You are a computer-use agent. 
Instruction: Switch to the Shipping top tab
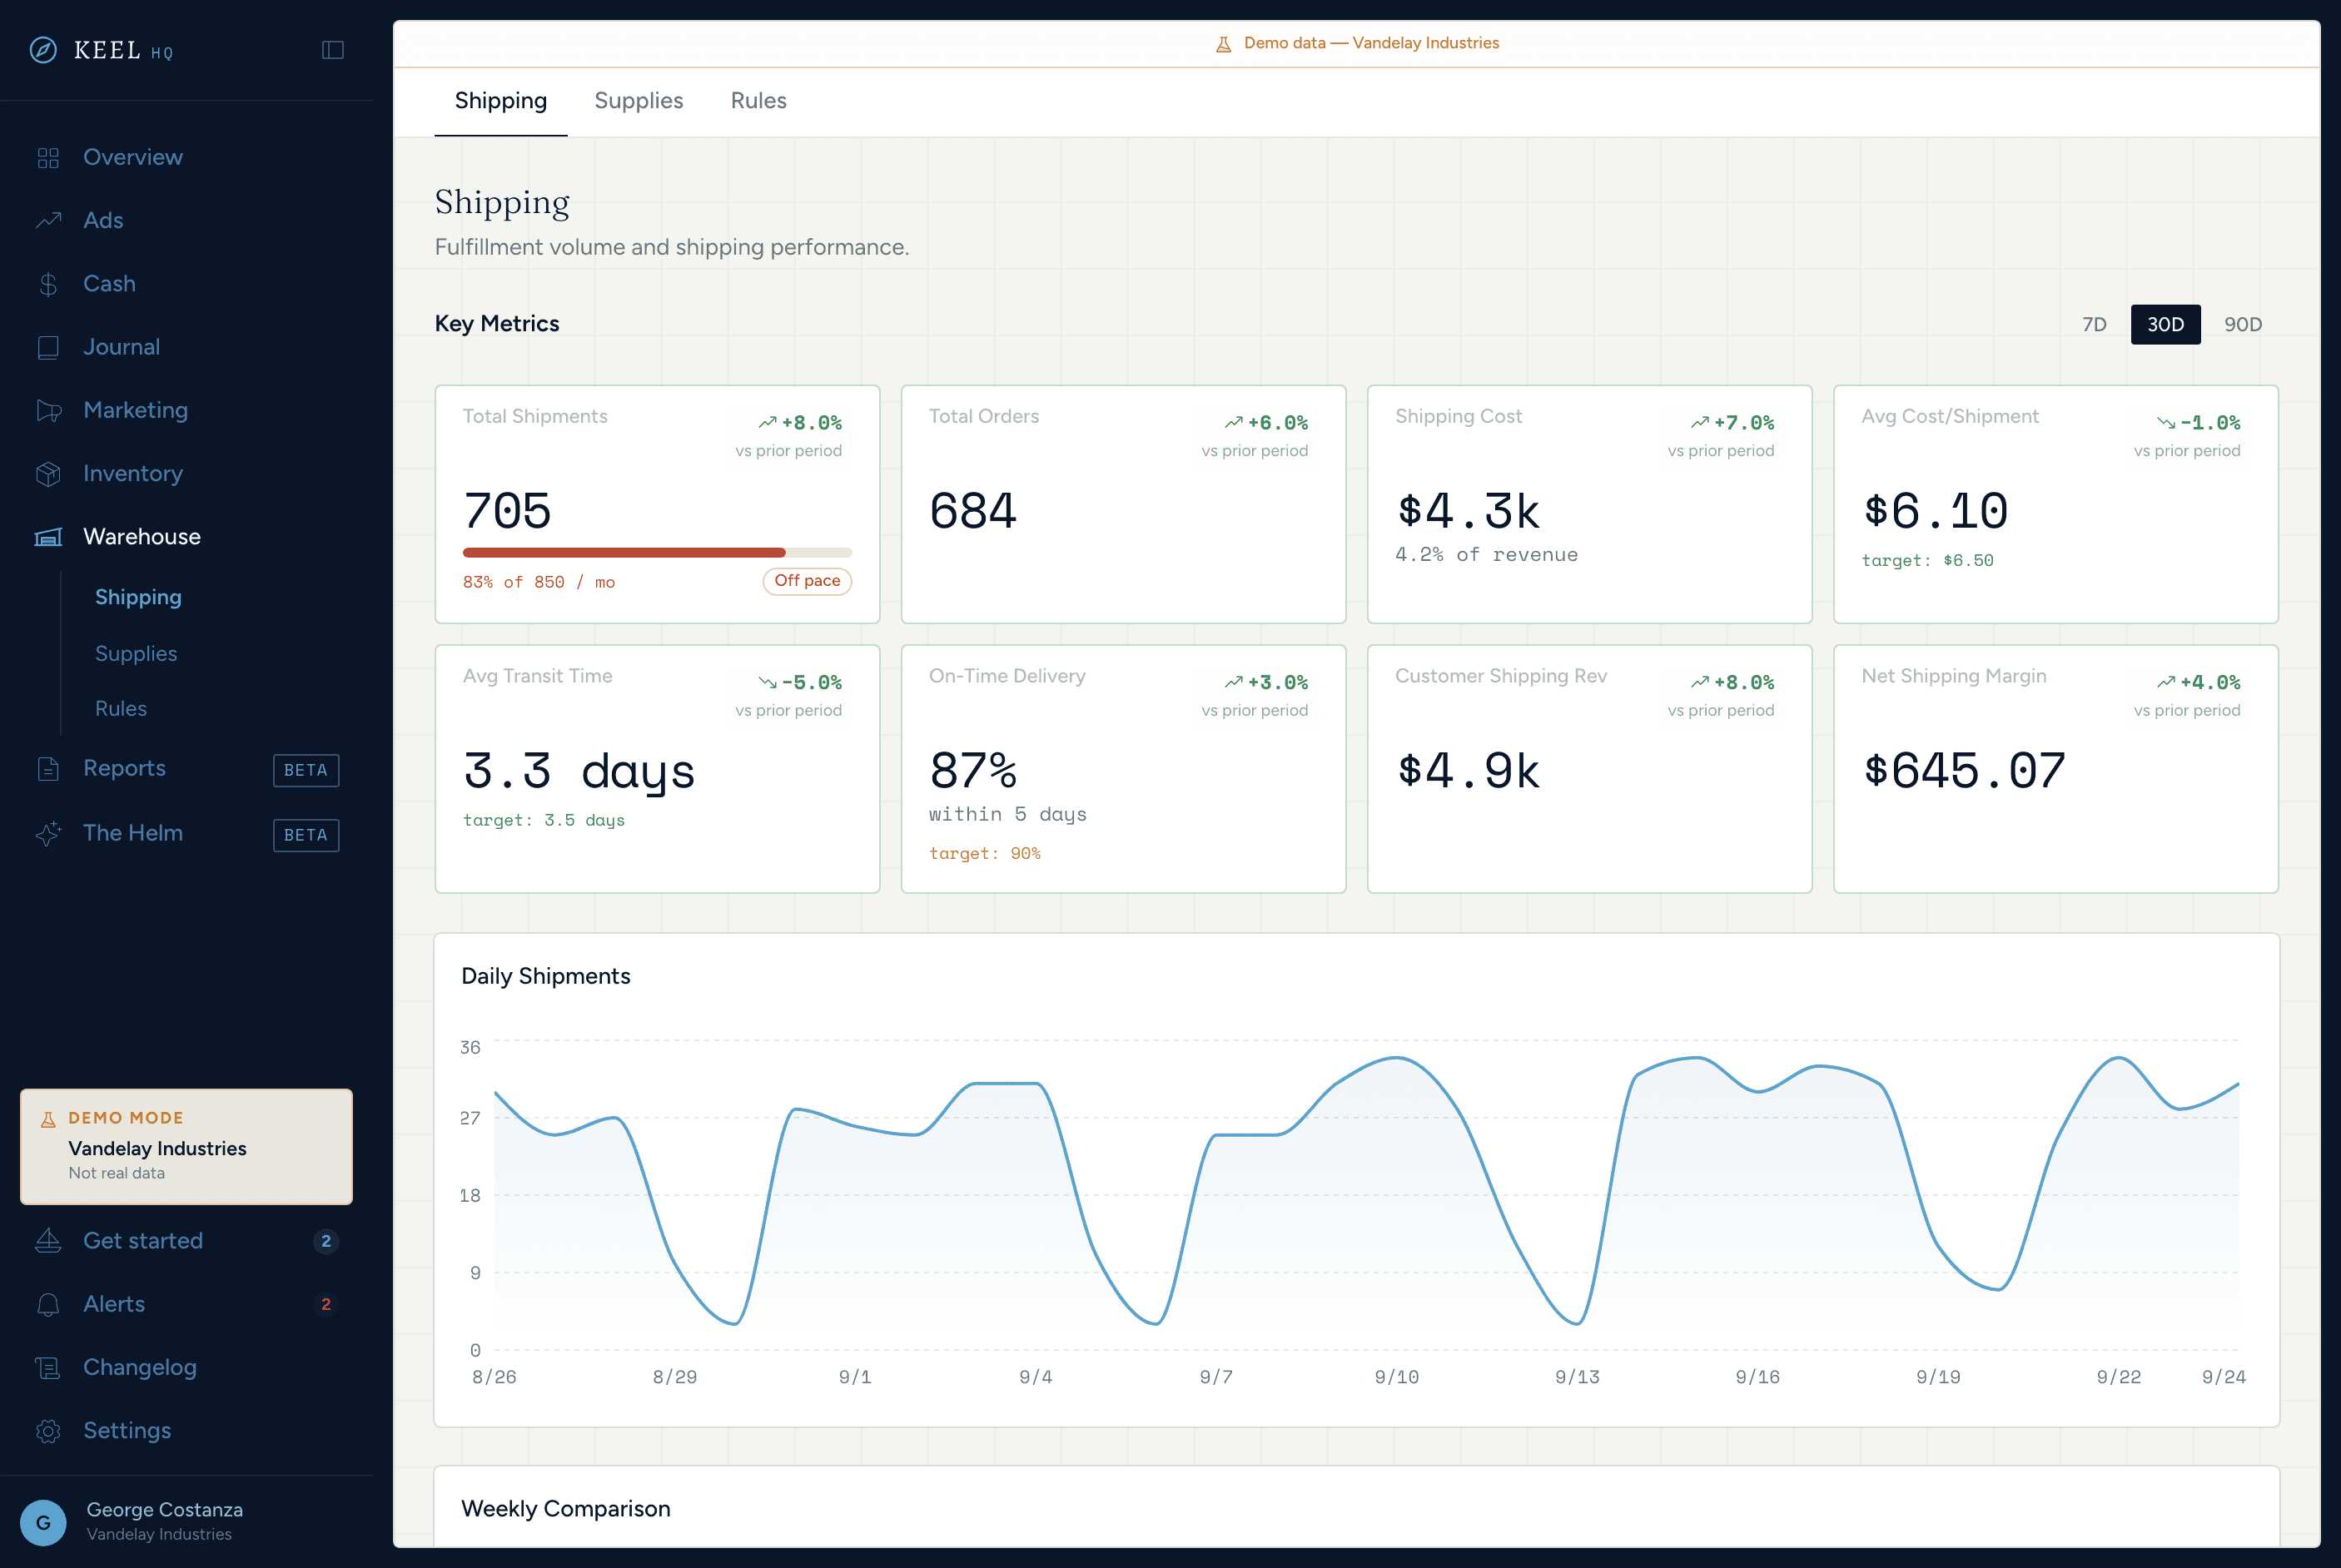tap(501, 101)
